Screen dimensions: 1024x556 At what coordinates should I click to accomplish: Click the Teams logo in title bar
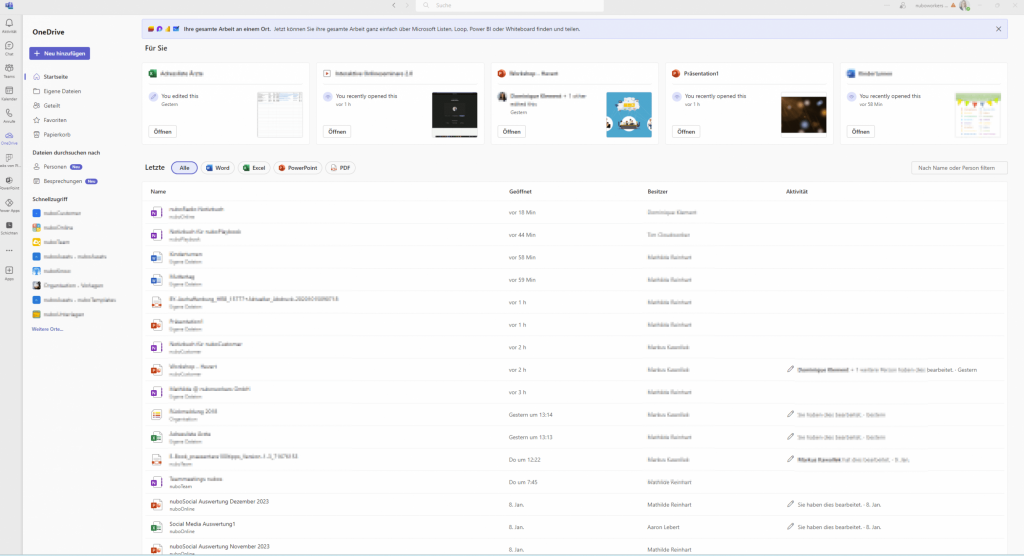(9, 5)
